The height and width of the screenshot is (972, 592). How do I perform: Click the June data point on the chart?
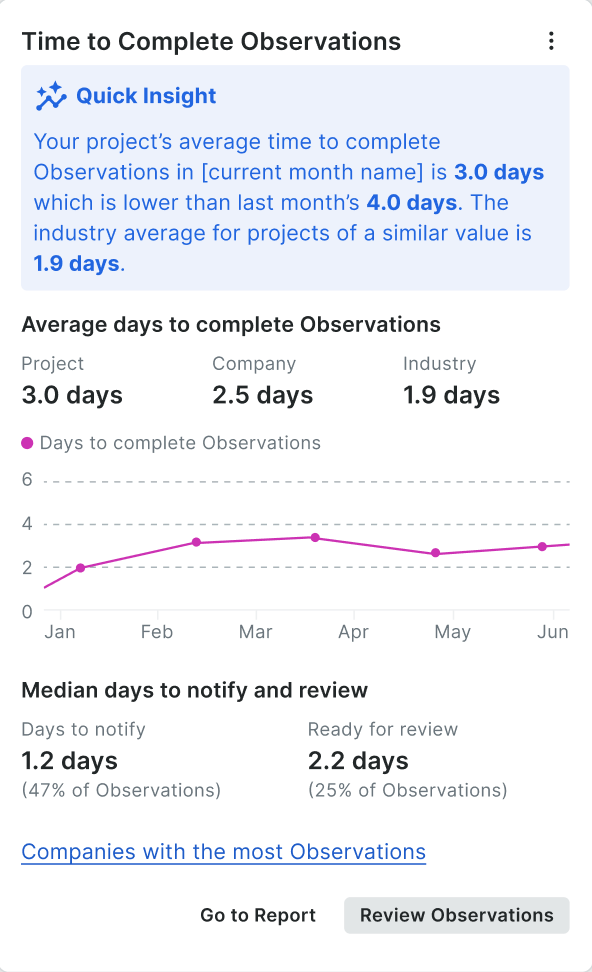(x=541, y=546)
